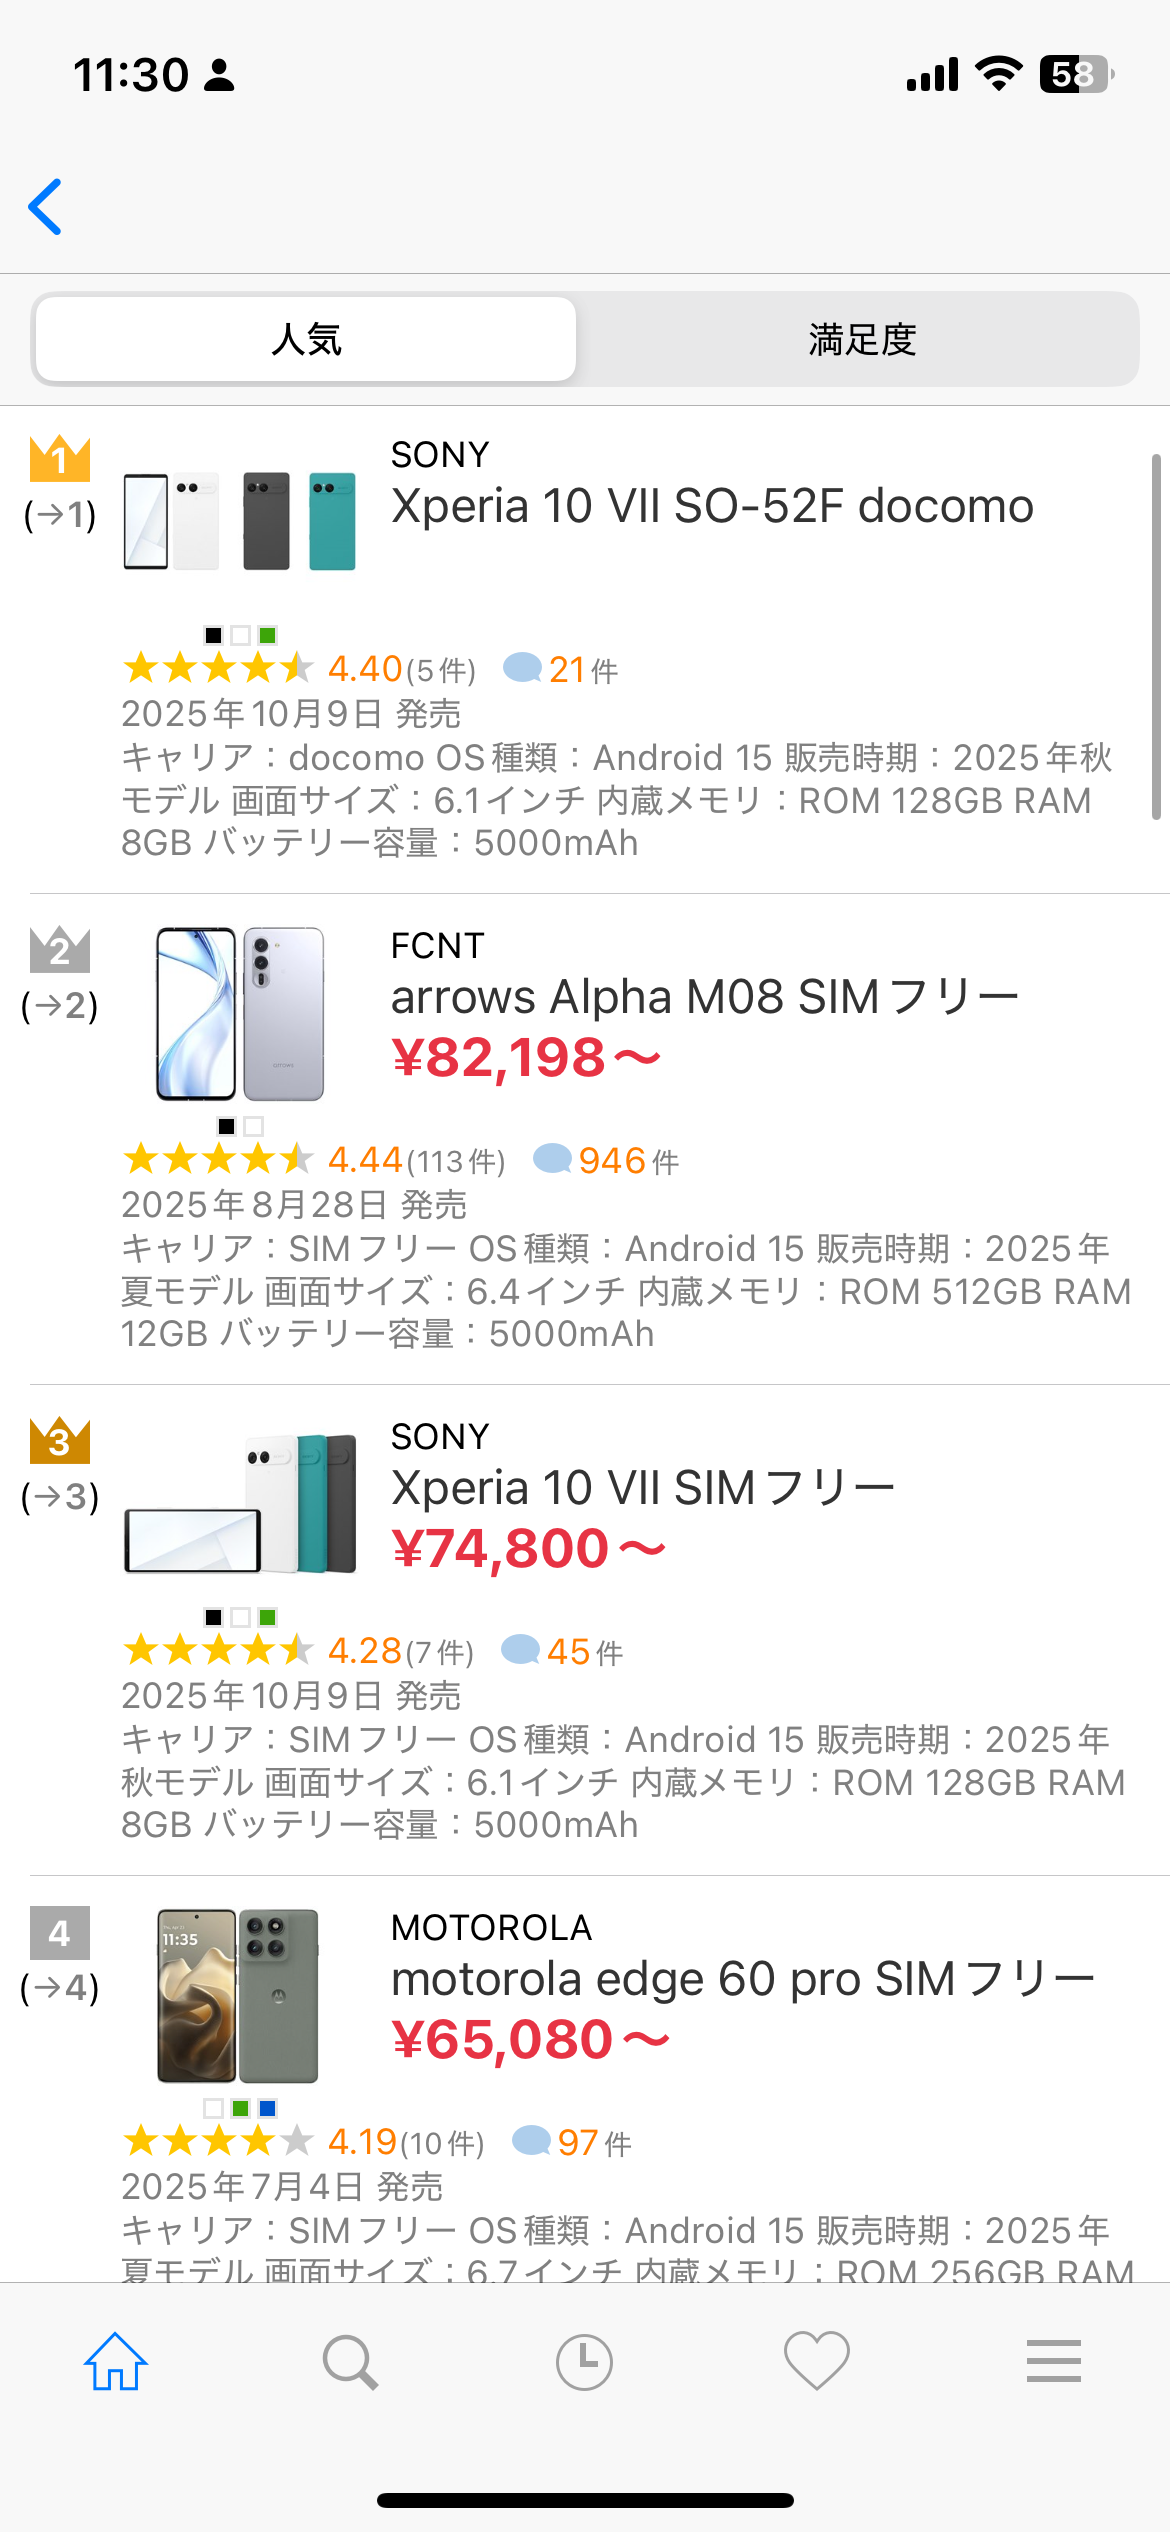The width and height of the screenshot is (1170, 2532).
Task: Tap the green color swatch under Xperia docomo
Action: pos(267,635)
